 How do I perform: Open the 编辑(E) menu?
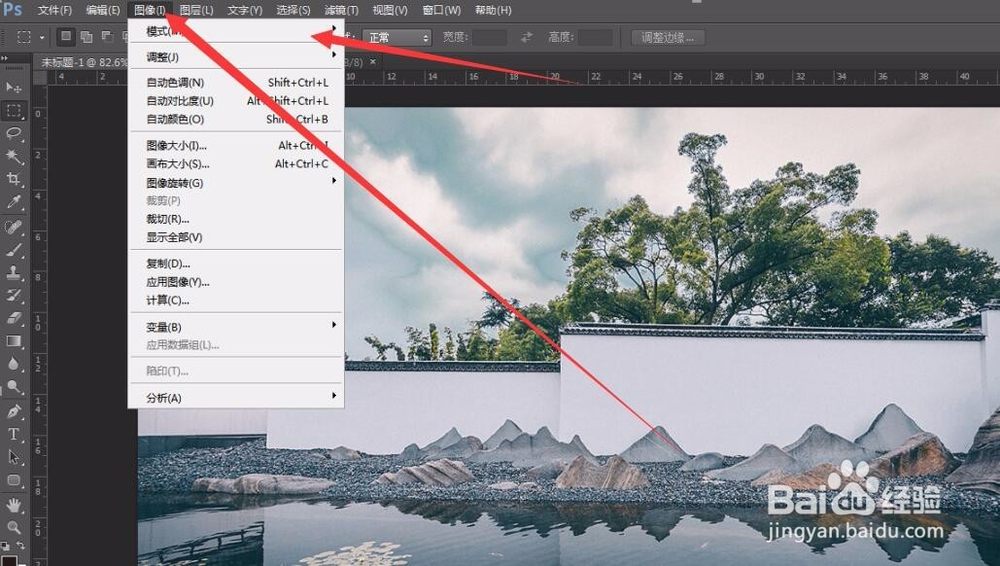[x=103, y=10]
